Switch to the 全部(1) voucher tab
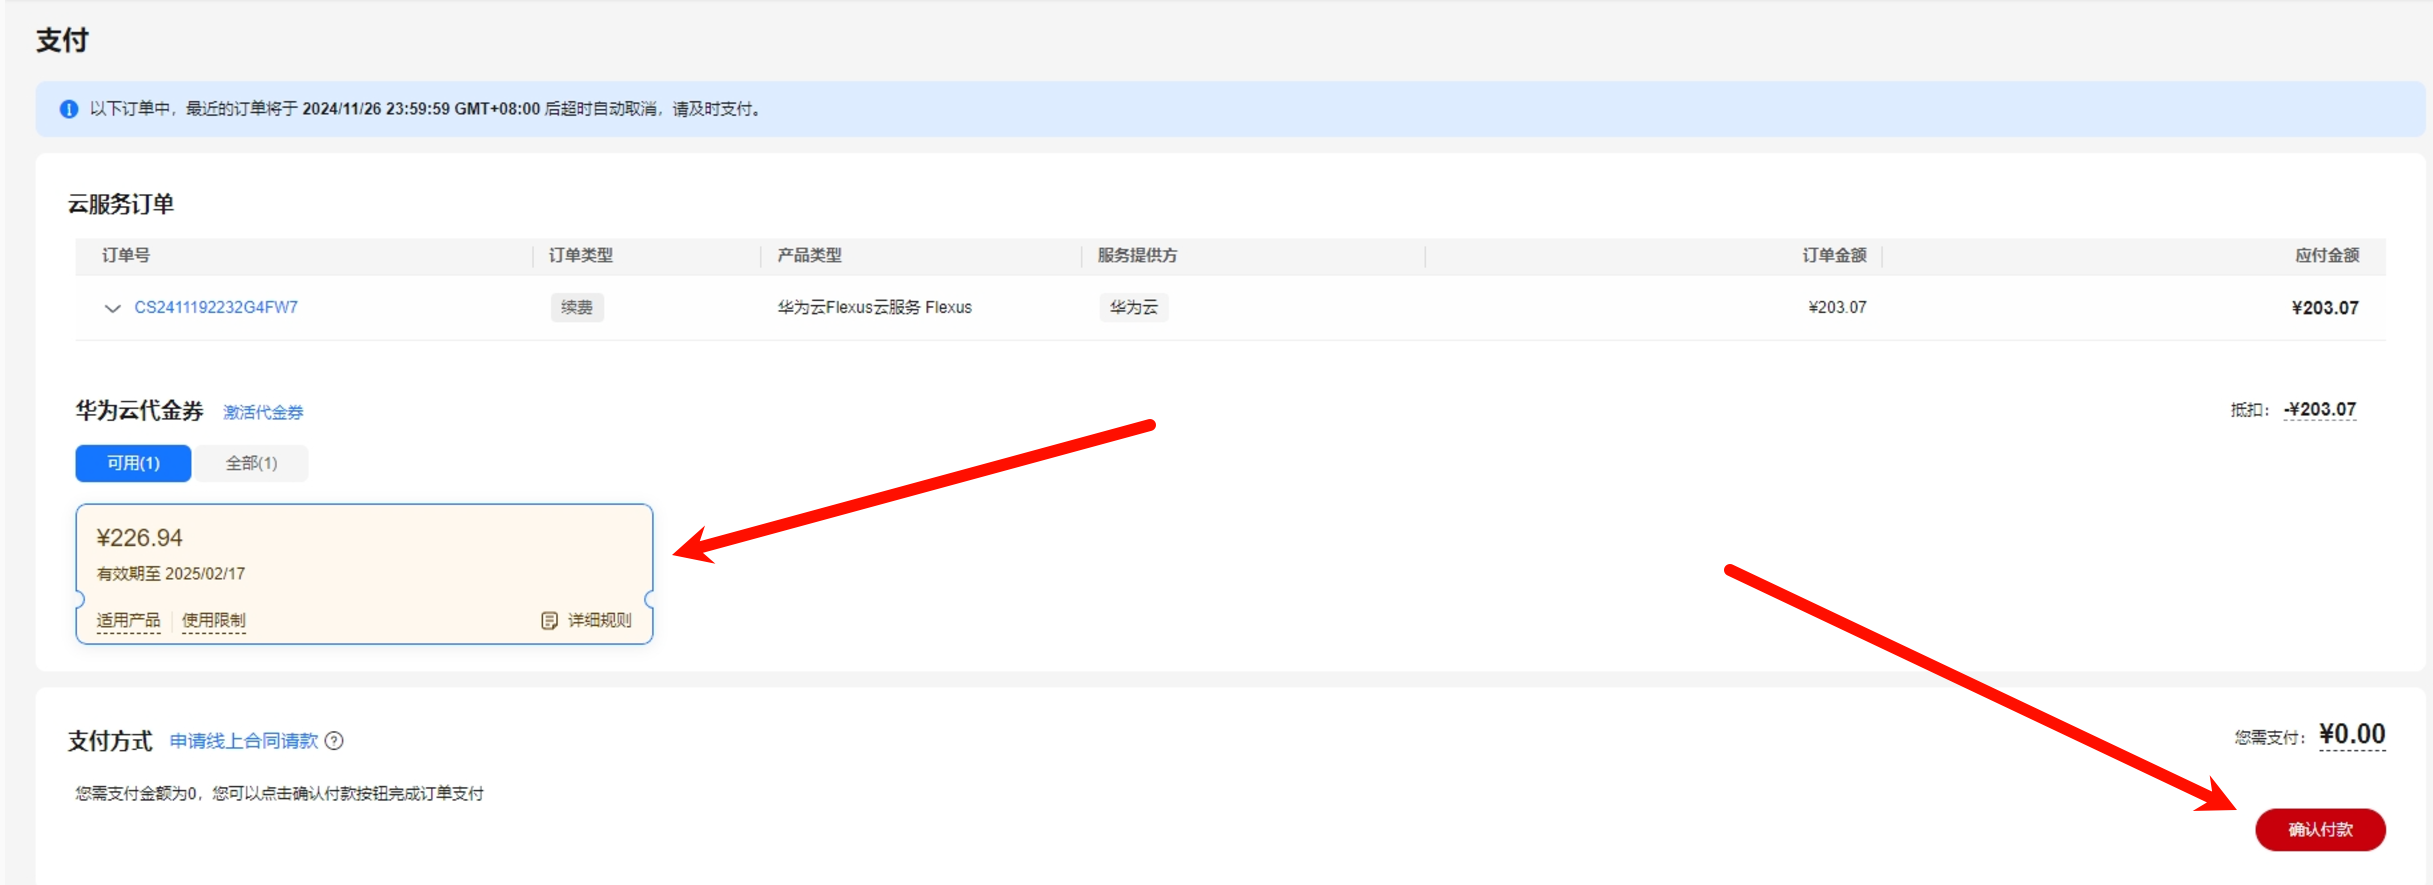This screenshot has width=2433, height=885. [251, 464]
